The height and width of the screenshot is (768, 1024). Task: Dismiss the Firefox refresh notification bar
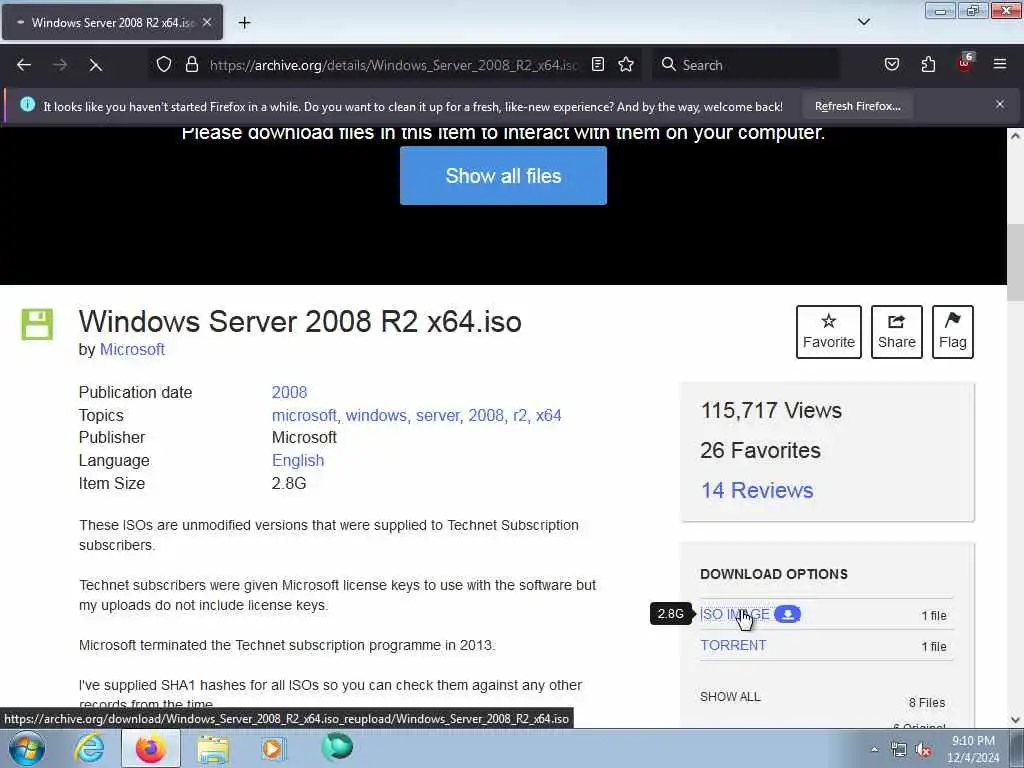click(1000, 104)
